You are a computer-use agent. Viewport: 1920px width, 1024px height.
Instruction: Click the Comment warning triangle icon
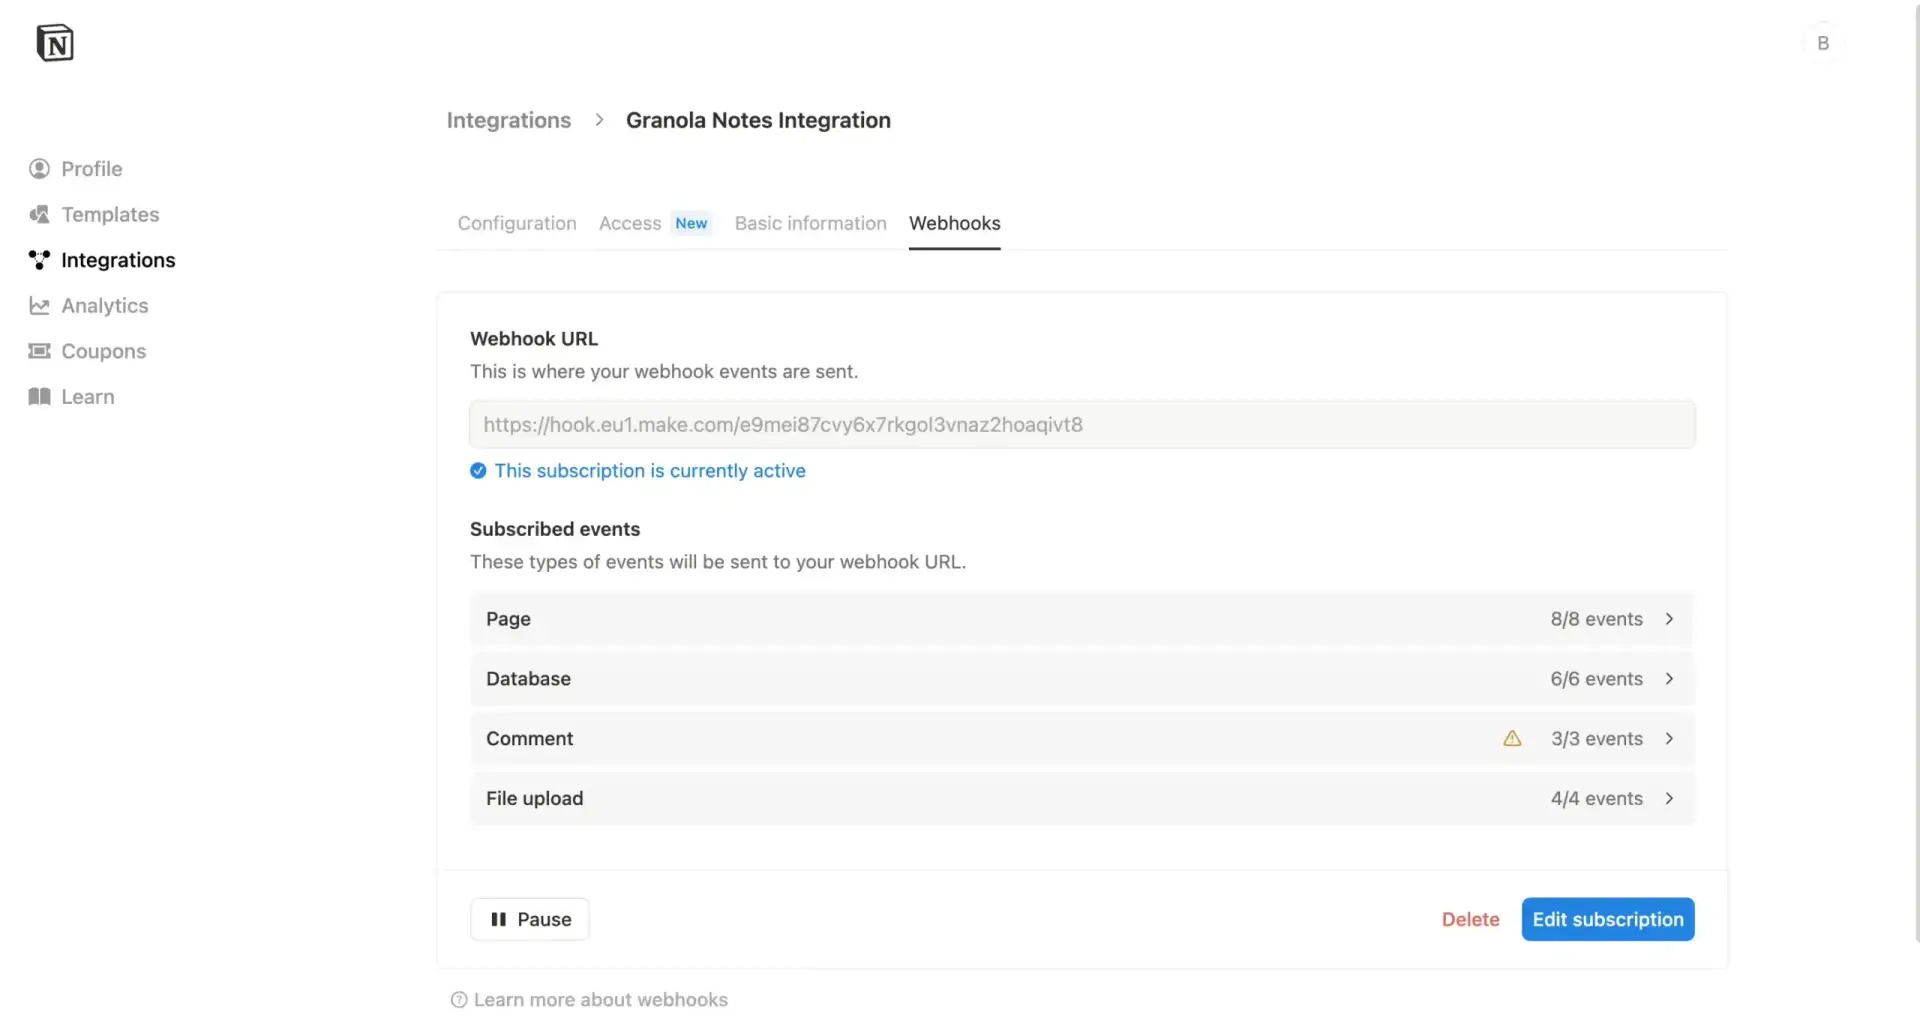(x=1512, y=739)
